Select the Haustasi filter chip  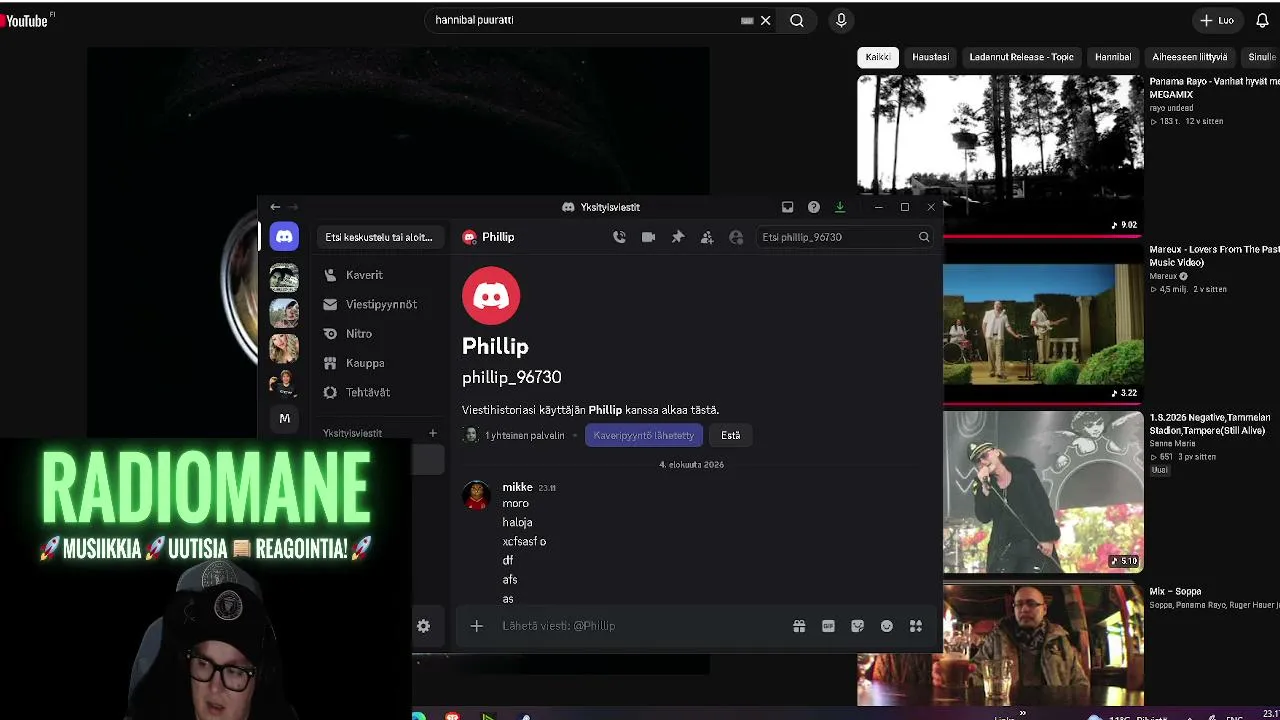click(x=930, y=57)
